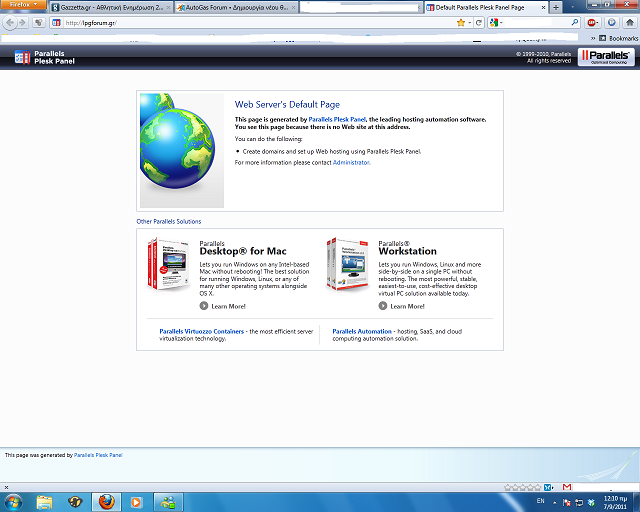Switch to Firefox in the taskbar
Viewport: 640px width, 512px height.
(x=106, y=502)
